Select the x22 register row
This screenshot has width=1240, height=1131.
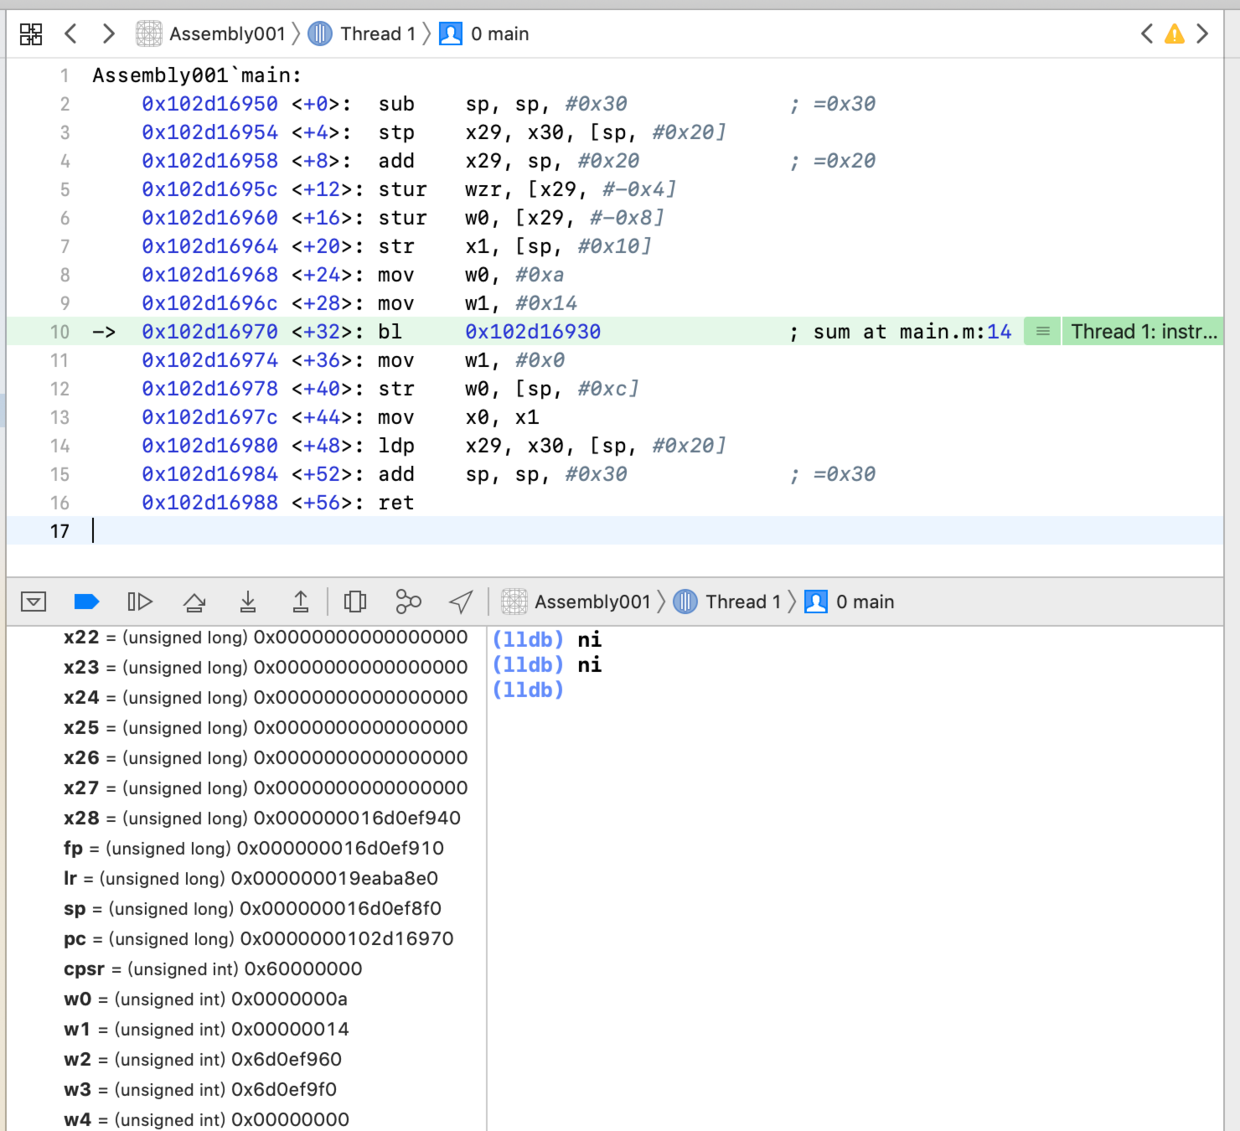pos(266,637)
